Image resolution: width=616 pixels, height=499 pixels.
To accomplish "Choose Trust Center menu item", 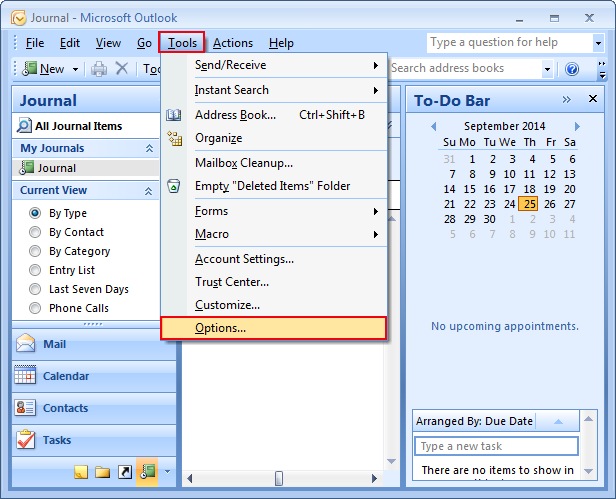I will [274, 282].
